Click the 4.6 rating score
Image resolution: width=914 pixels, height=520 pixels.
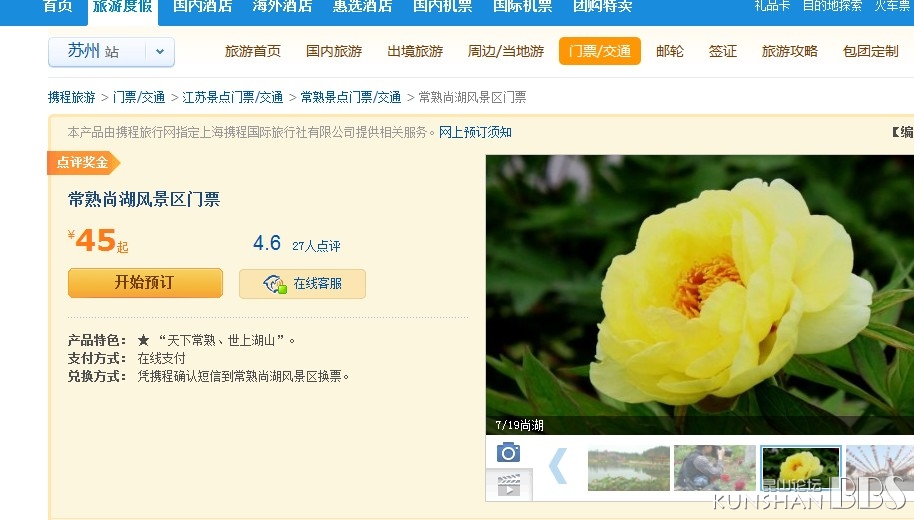click(x=267, y=243)
